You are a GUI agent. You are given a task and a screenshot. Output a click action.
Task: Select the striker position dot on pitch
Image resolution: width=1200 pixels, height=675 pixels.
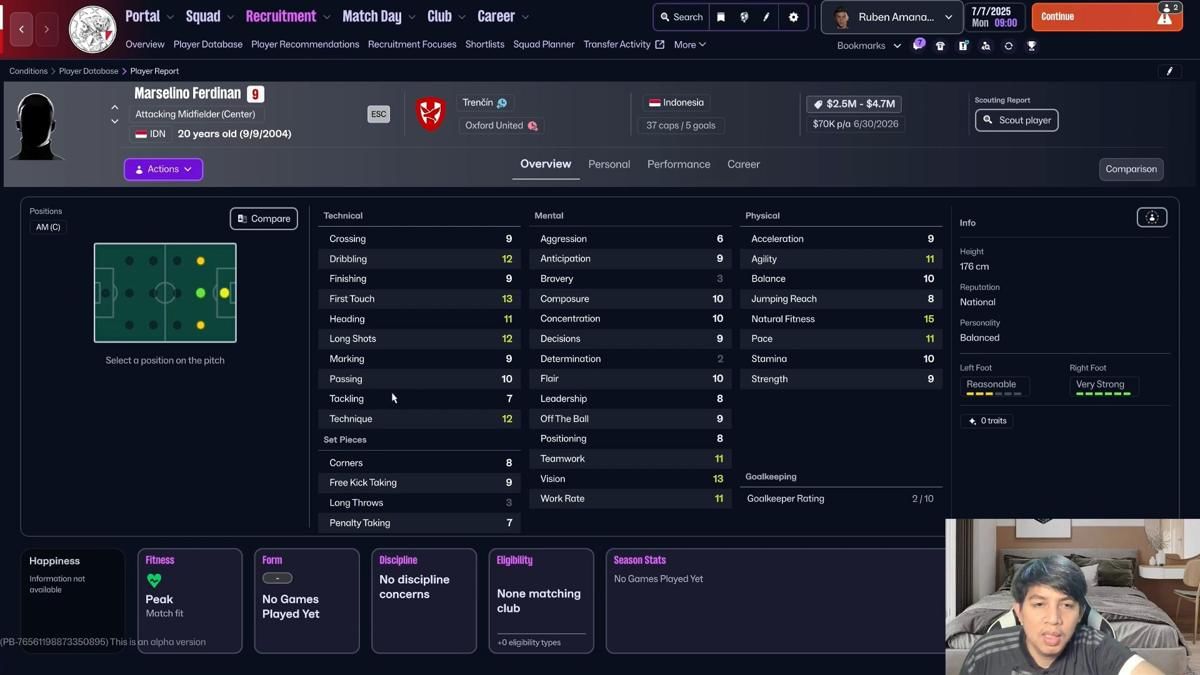click(x=224, y=293)
